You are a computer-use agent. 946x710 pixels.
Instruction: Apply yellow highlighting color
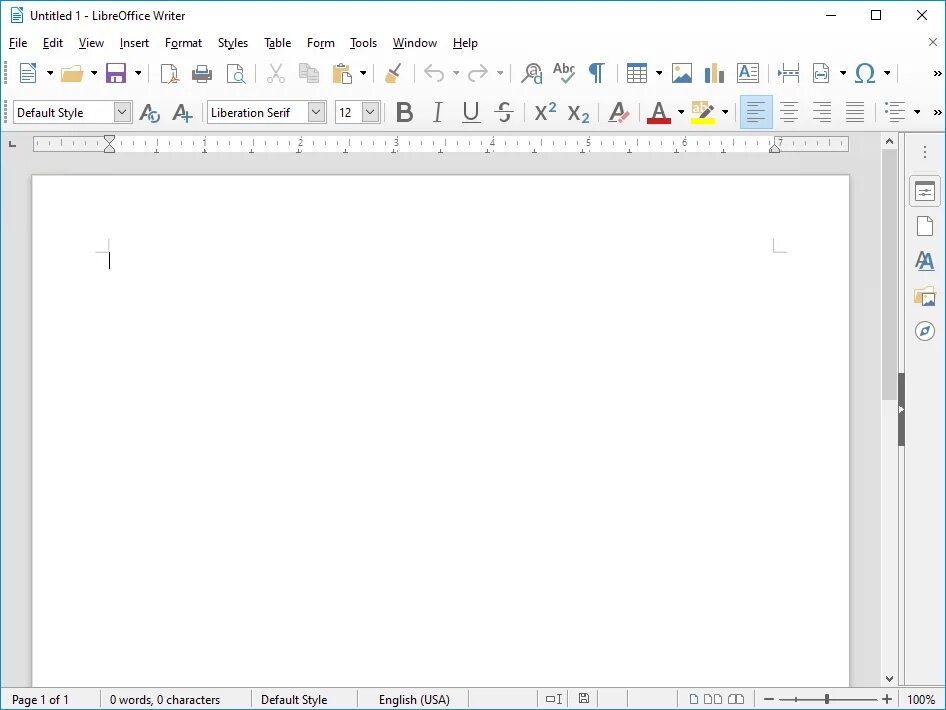pos(703,113)
